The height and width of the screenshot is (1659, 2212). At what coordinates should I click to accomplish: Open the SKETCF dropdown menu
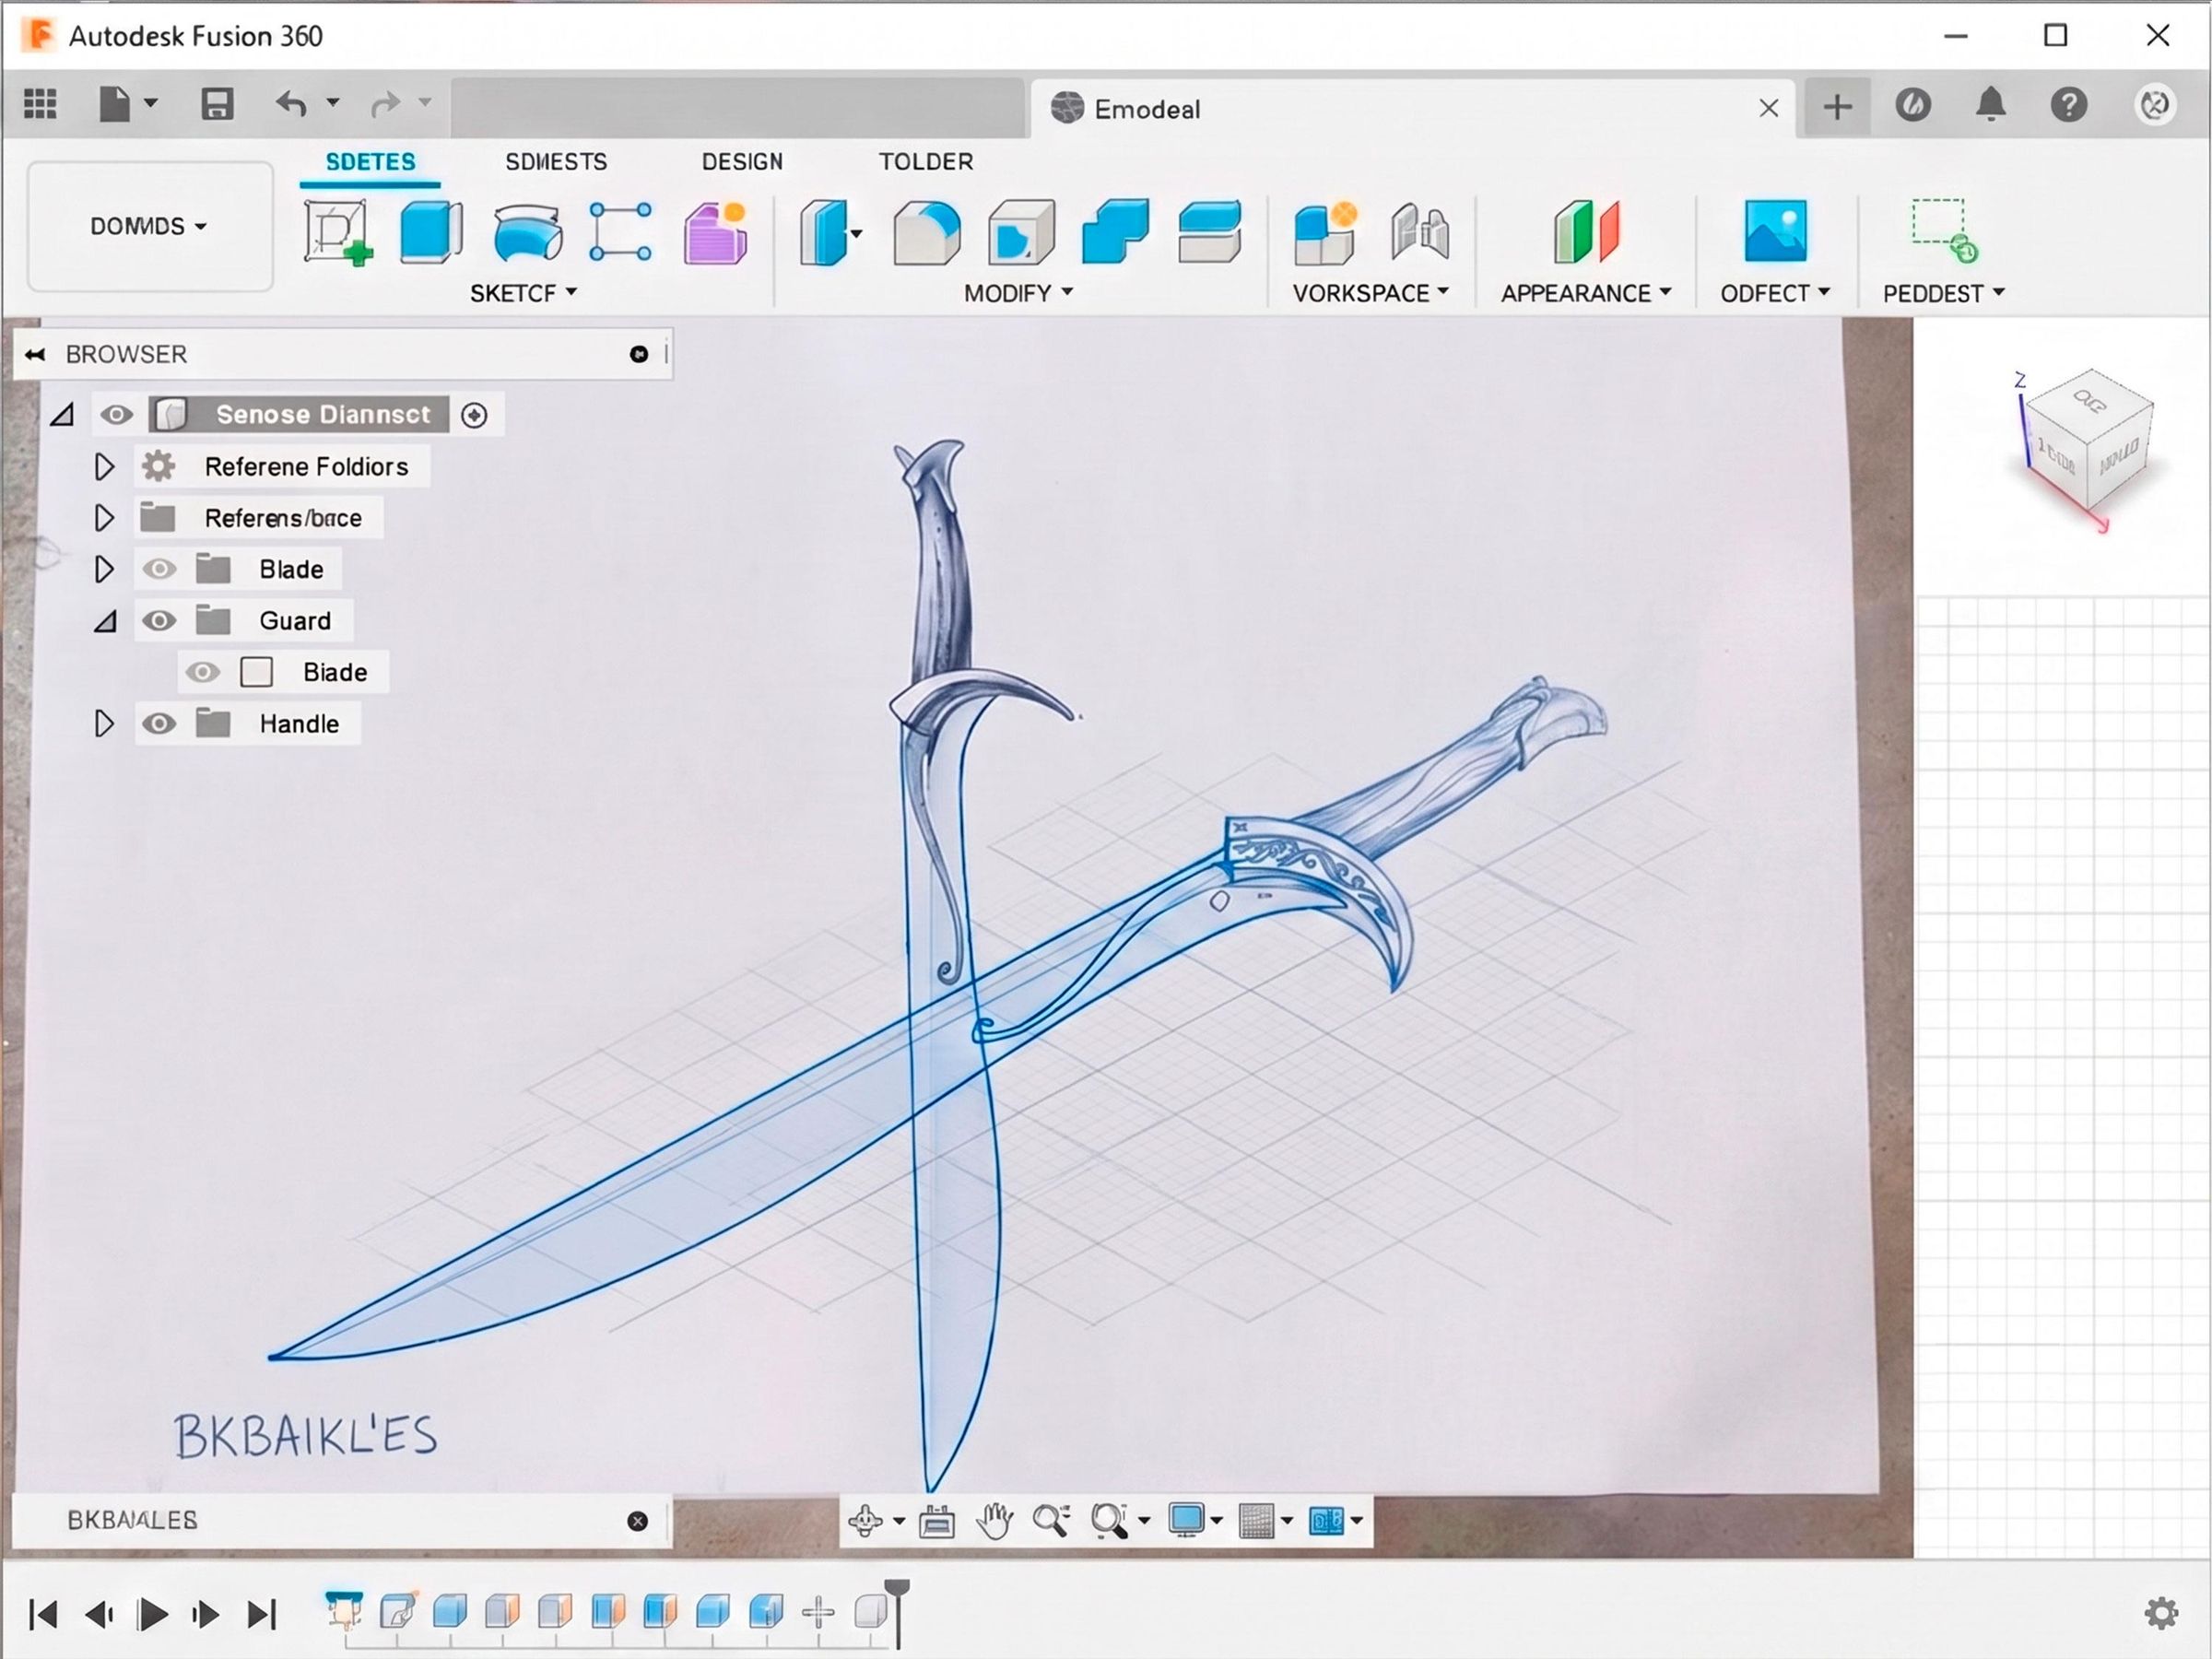[x=523, y=293]
